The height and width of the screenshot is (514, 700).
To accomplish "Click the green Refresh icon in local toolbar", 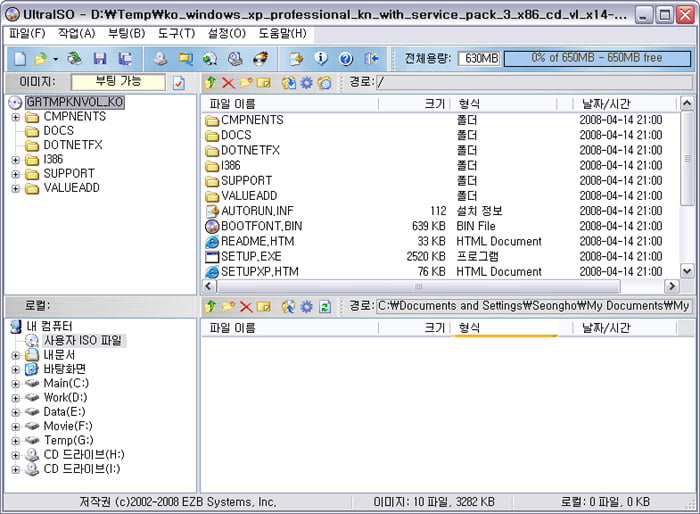I will (x=325, y=307).
